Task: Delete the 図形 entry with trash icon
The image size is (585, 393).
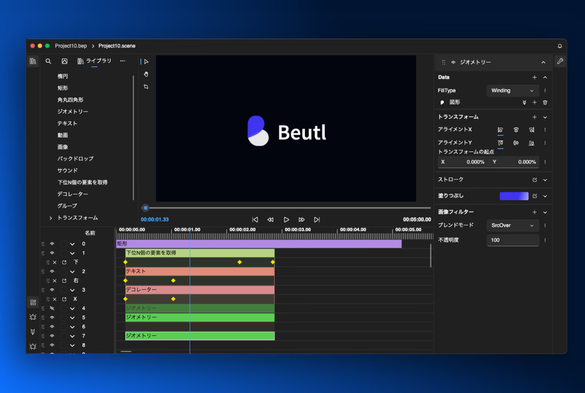Action: pos(545,102)
